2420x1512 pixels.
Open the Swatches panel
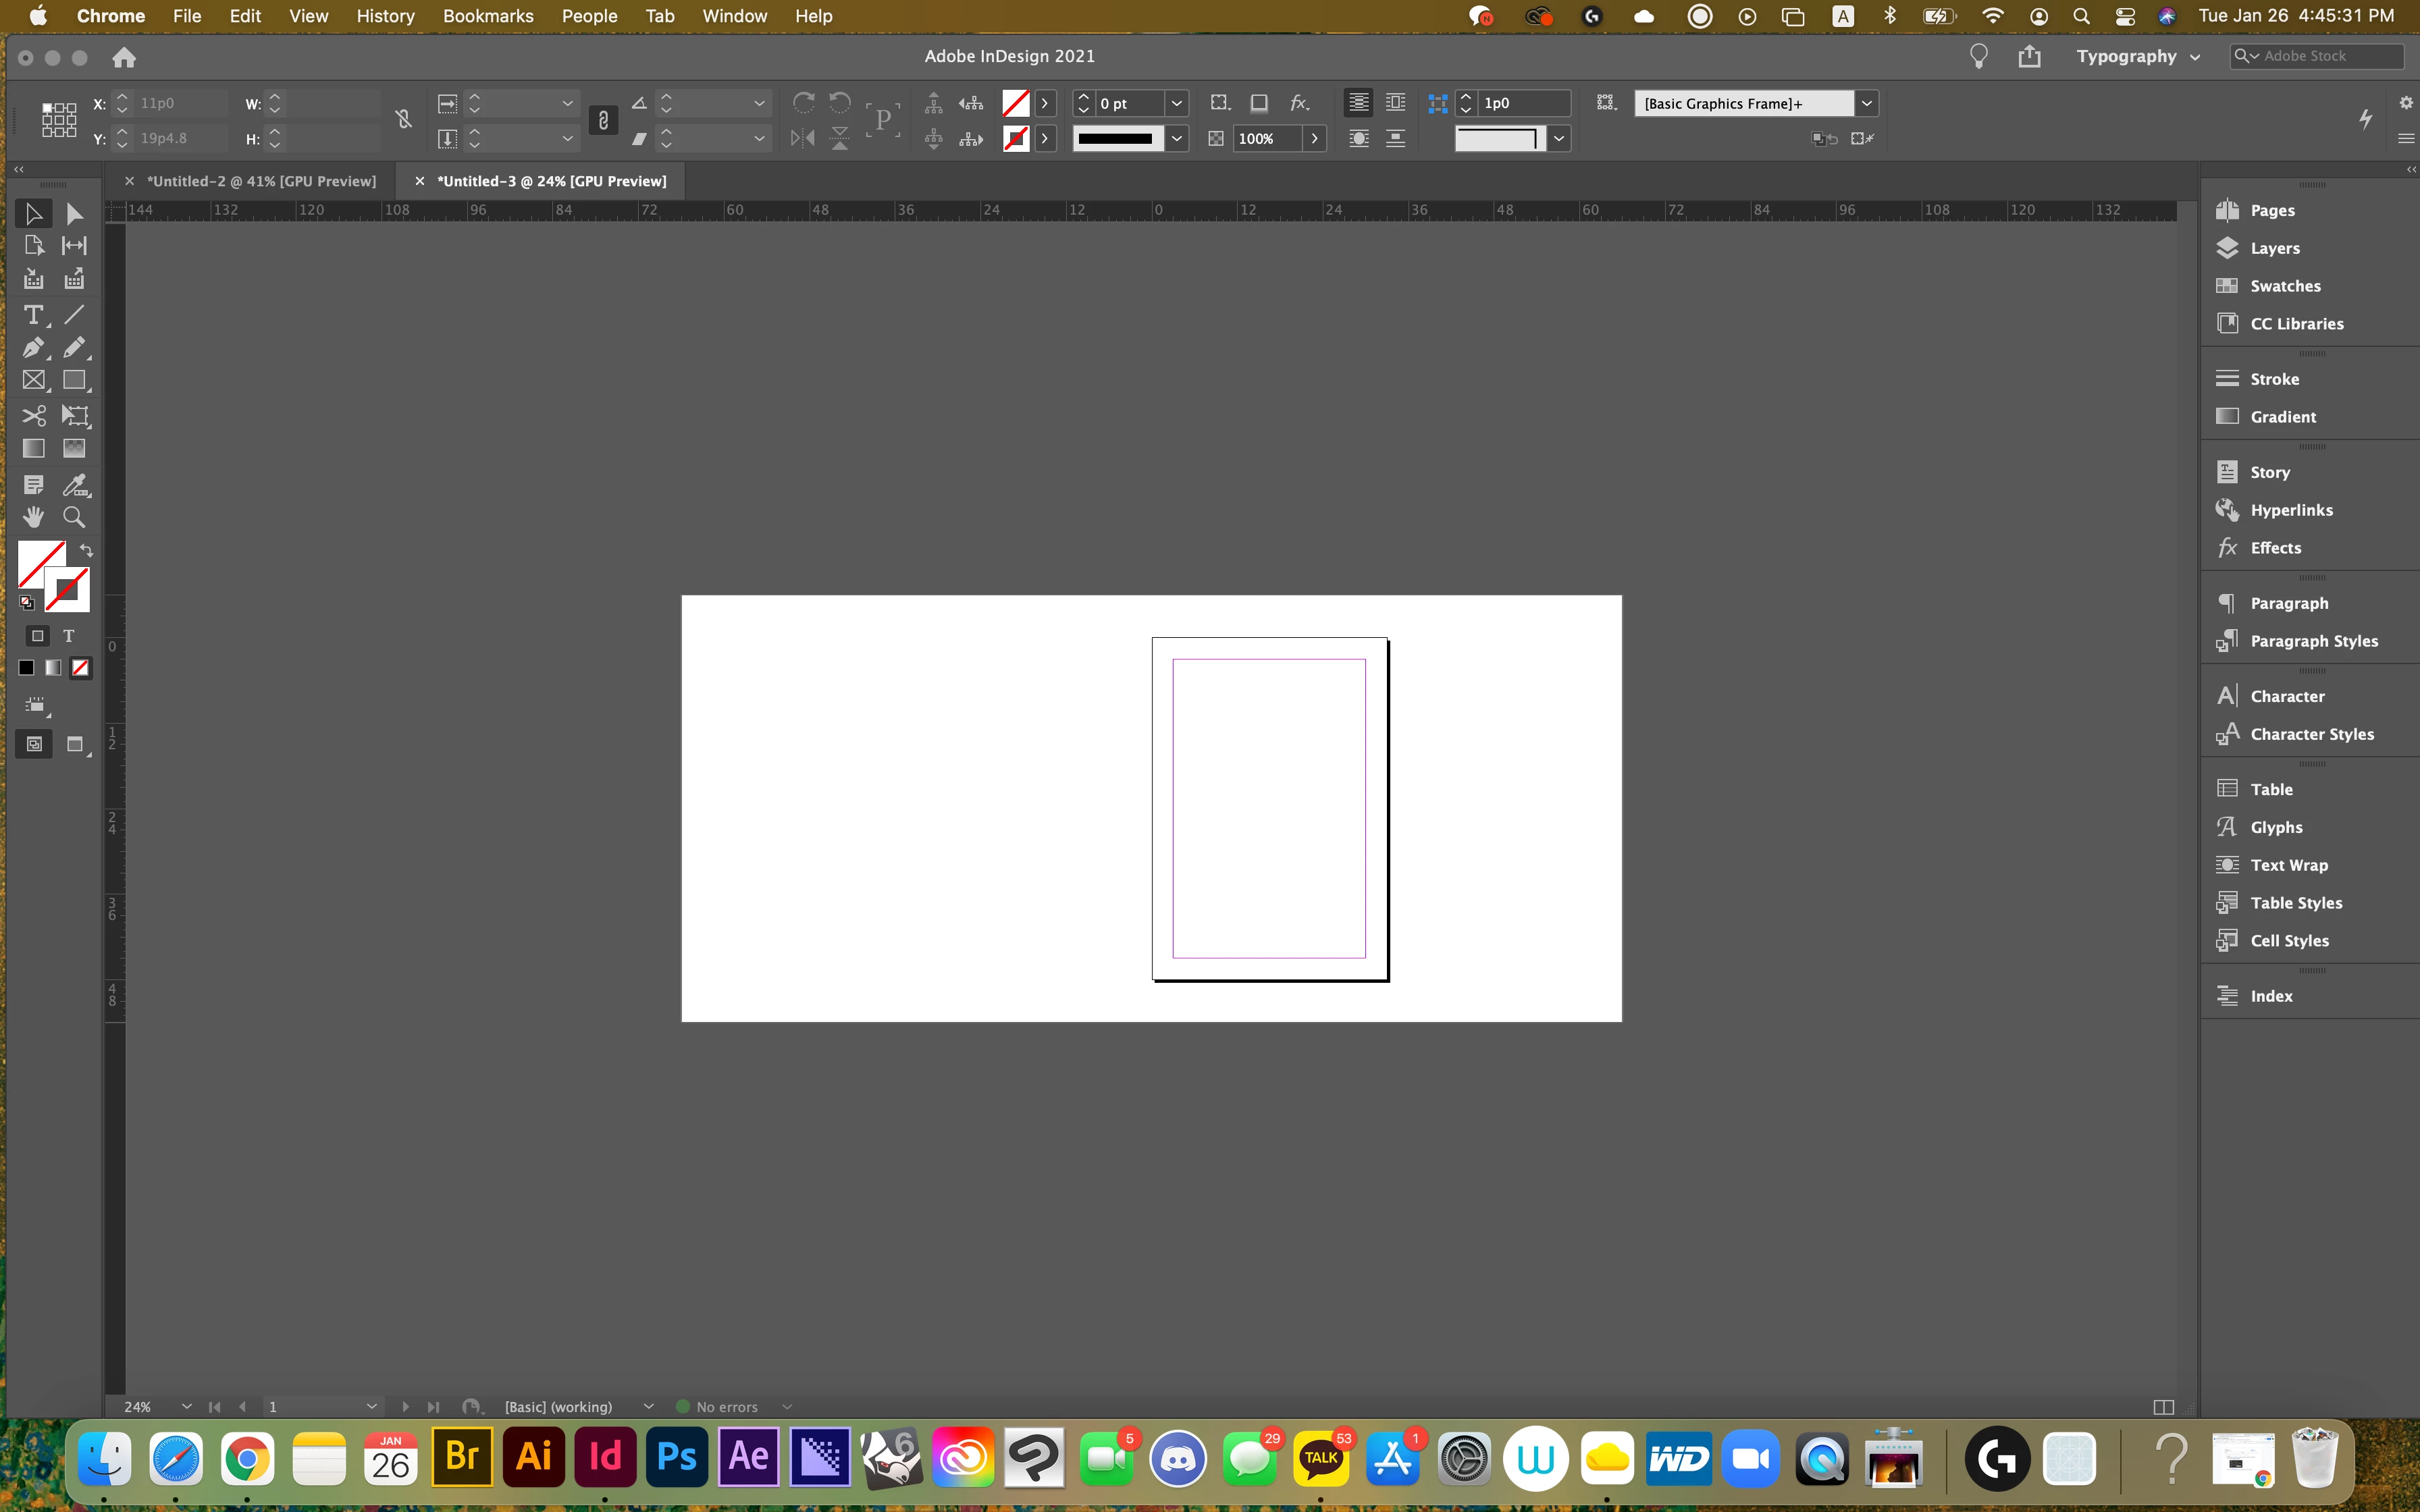click(2284, 286)
